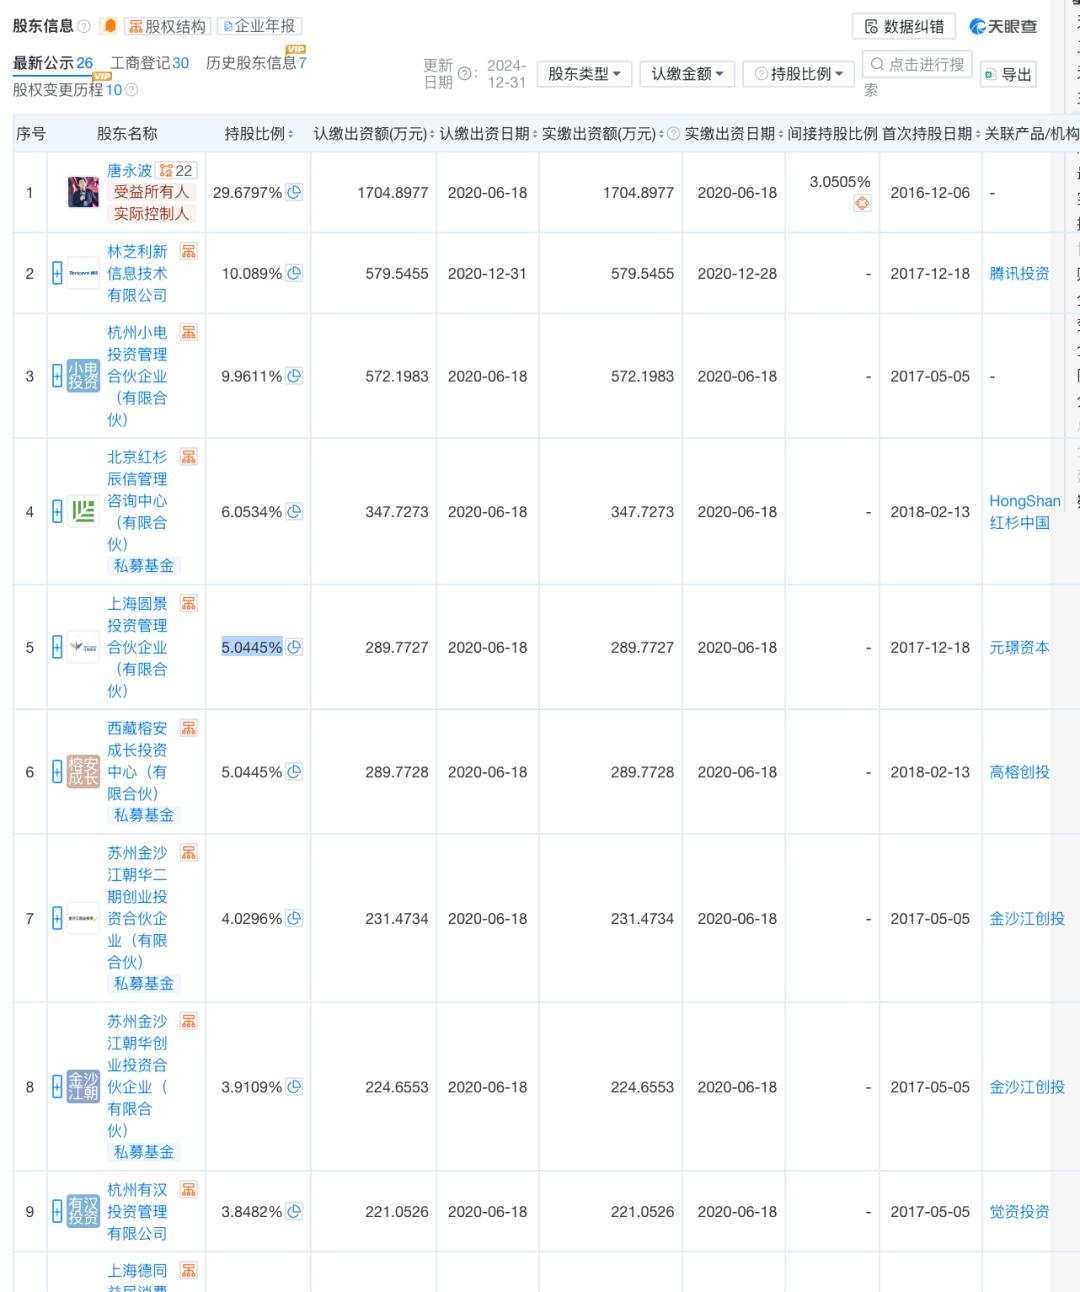The width and height of the screenshot is (1080, 1292).
Task: Expand row for 林芝利新信息技术有限公司
Action: [x=57, y=273]
